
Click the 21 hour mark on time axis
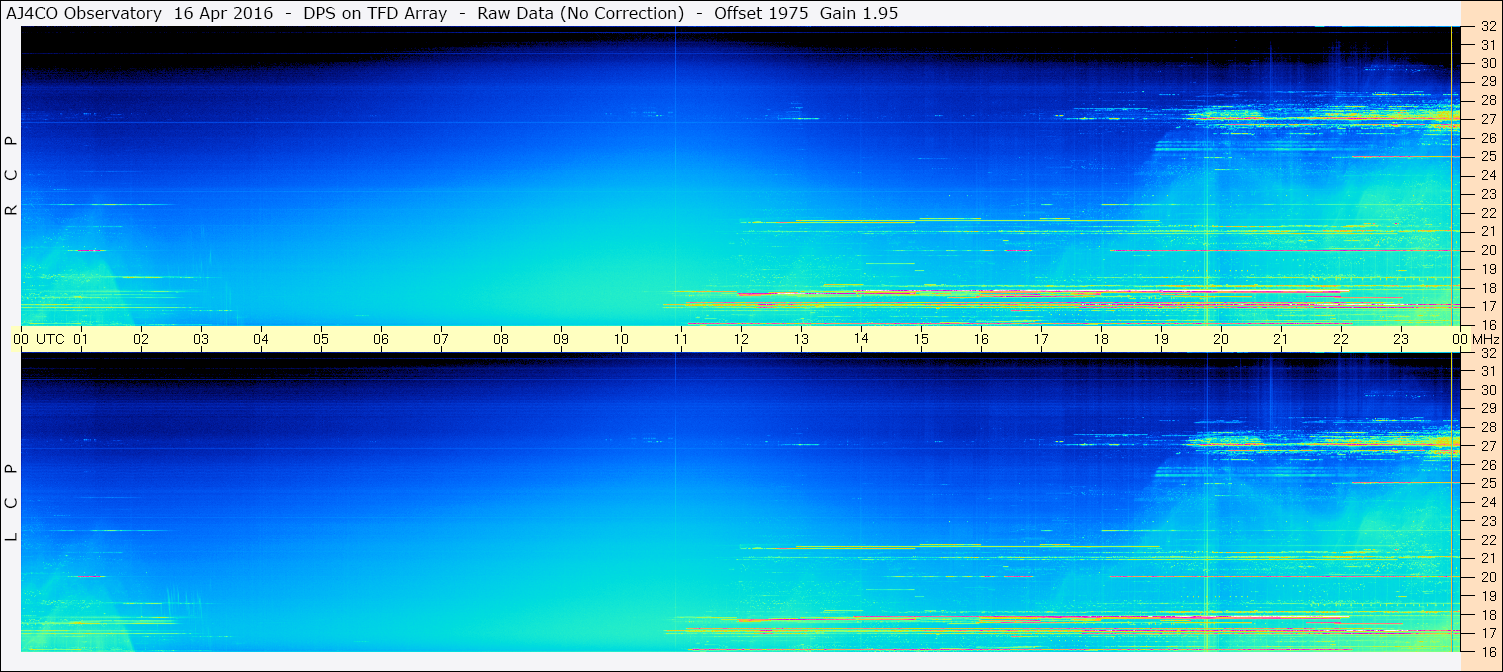1281,339
